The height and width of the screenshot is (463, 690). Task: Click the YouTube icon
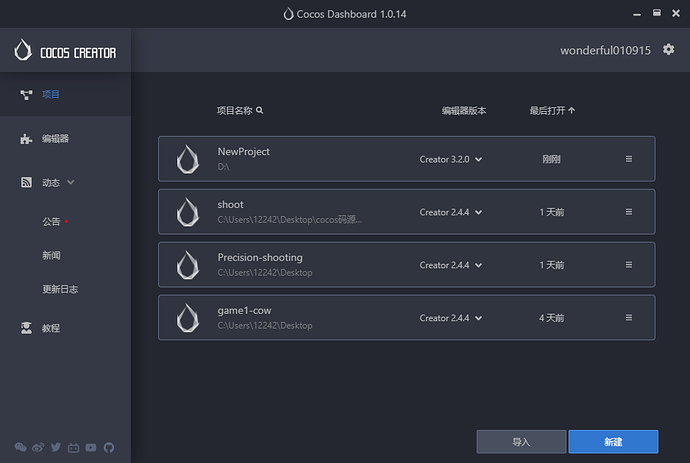[91, 447]
